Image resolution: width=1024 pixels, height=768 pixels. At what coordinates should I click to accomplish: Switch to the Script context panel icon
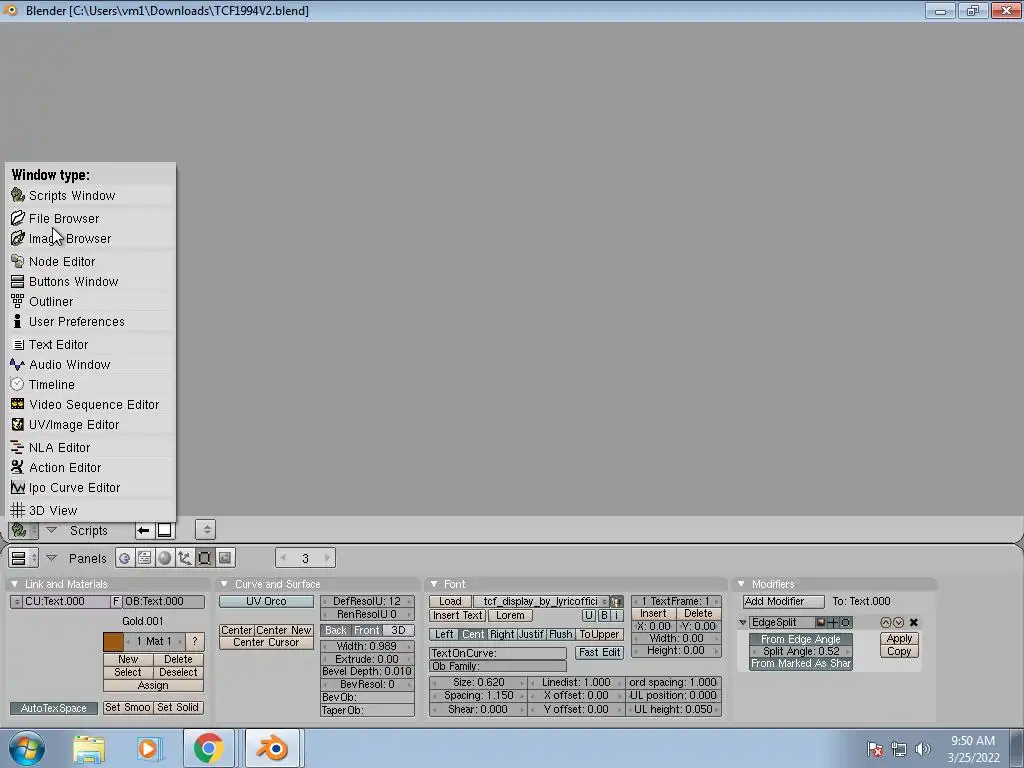144,558
